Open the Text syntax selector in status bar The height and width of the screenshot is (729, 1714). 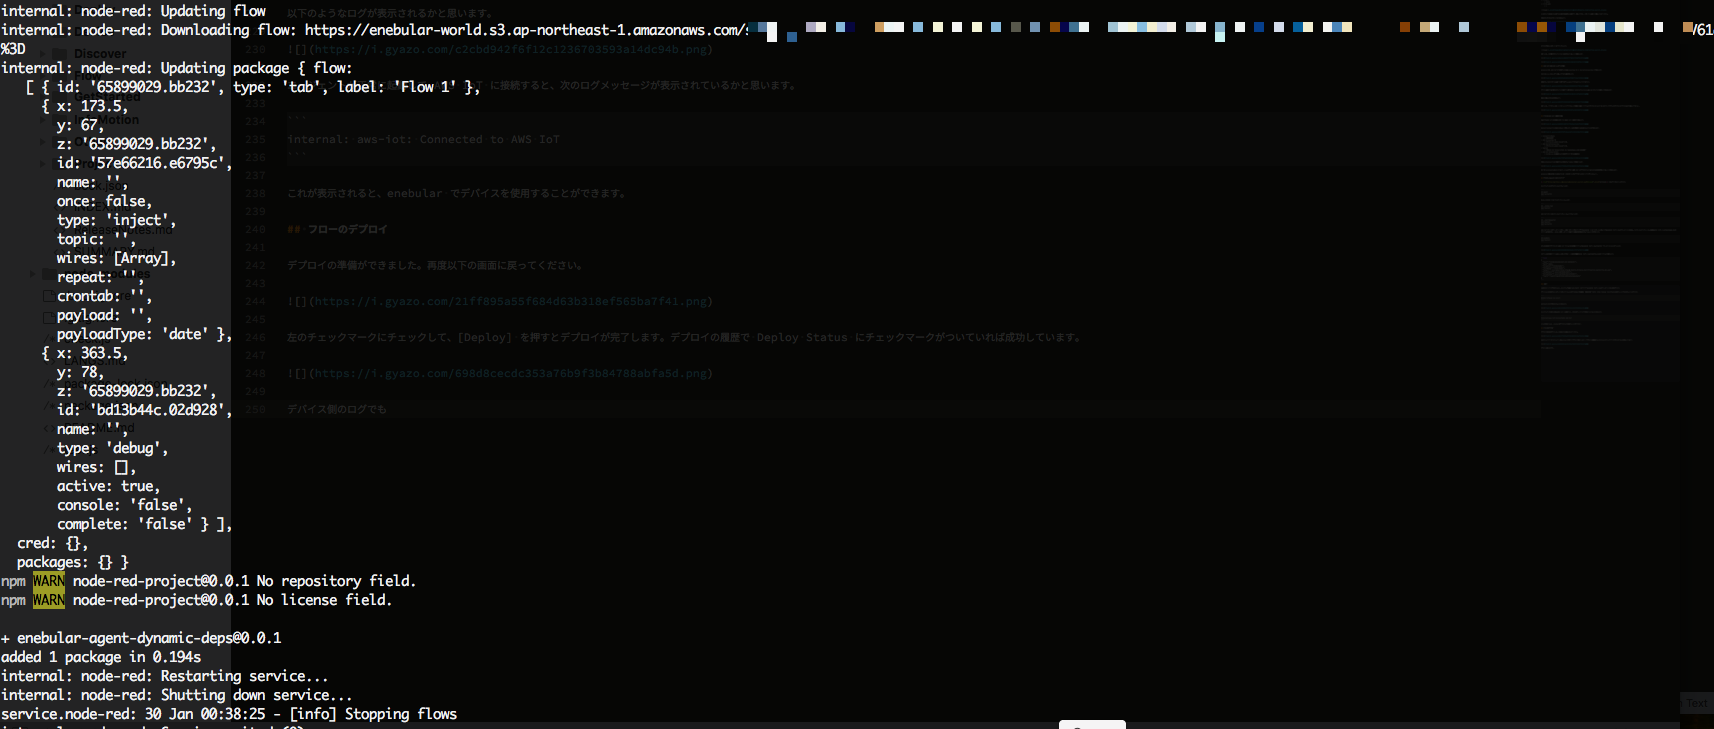coord(1696,703)
